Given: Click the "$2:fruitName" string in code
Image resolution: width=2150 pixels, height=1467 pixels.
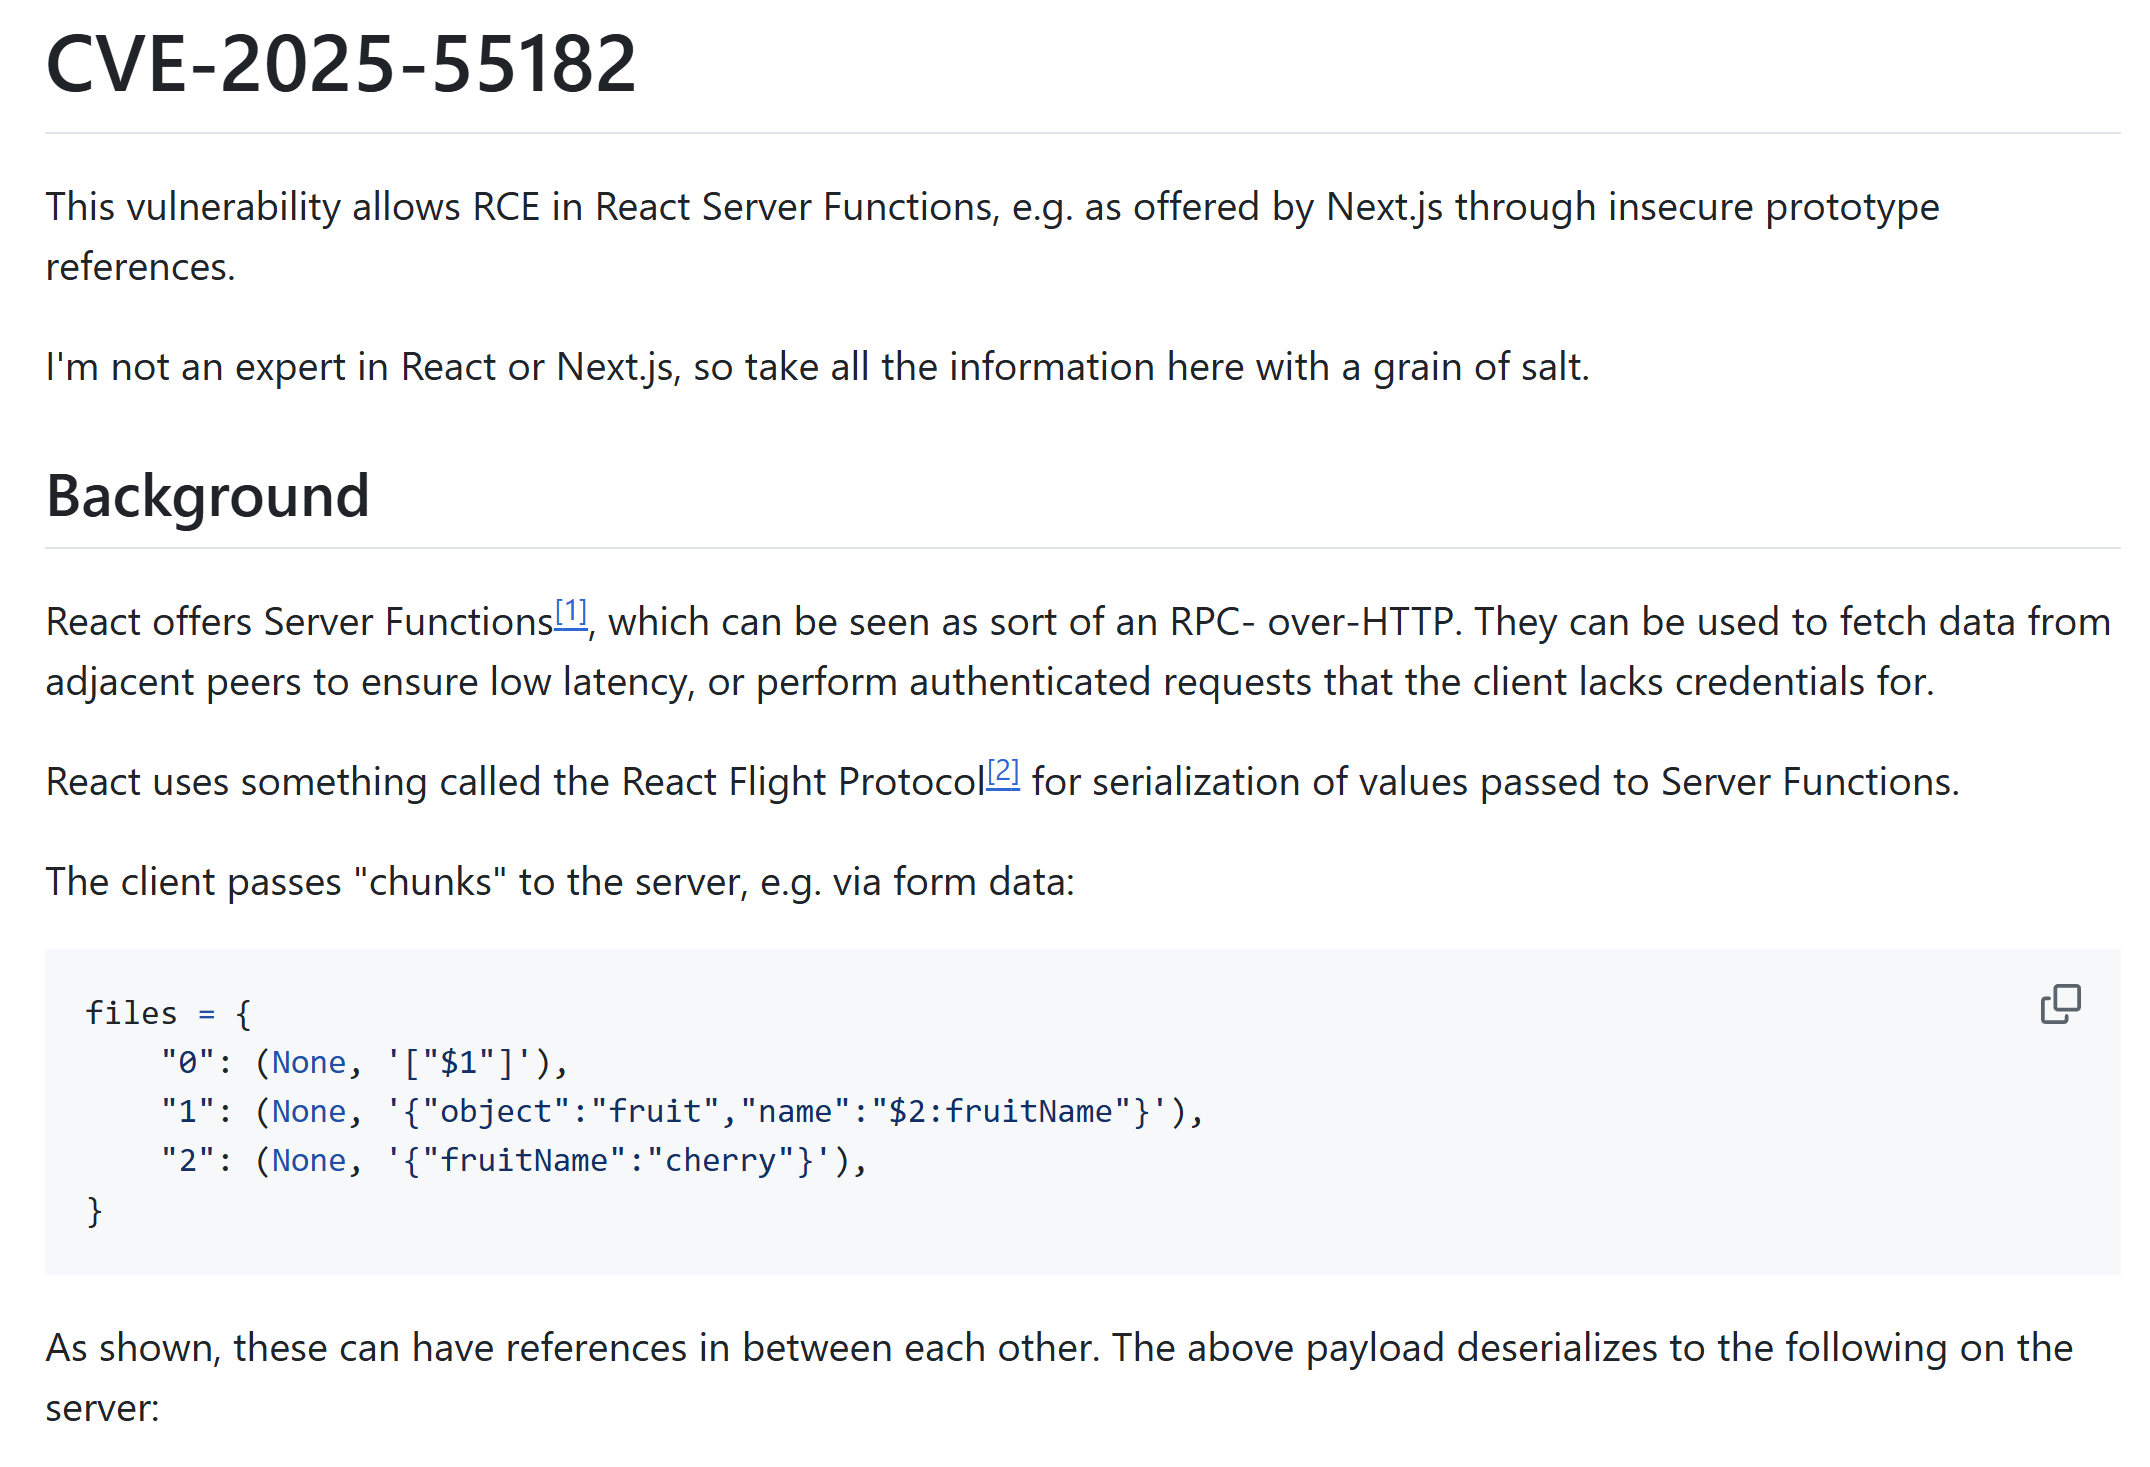Looking at the screenshot, I should pos(1002,1111).
